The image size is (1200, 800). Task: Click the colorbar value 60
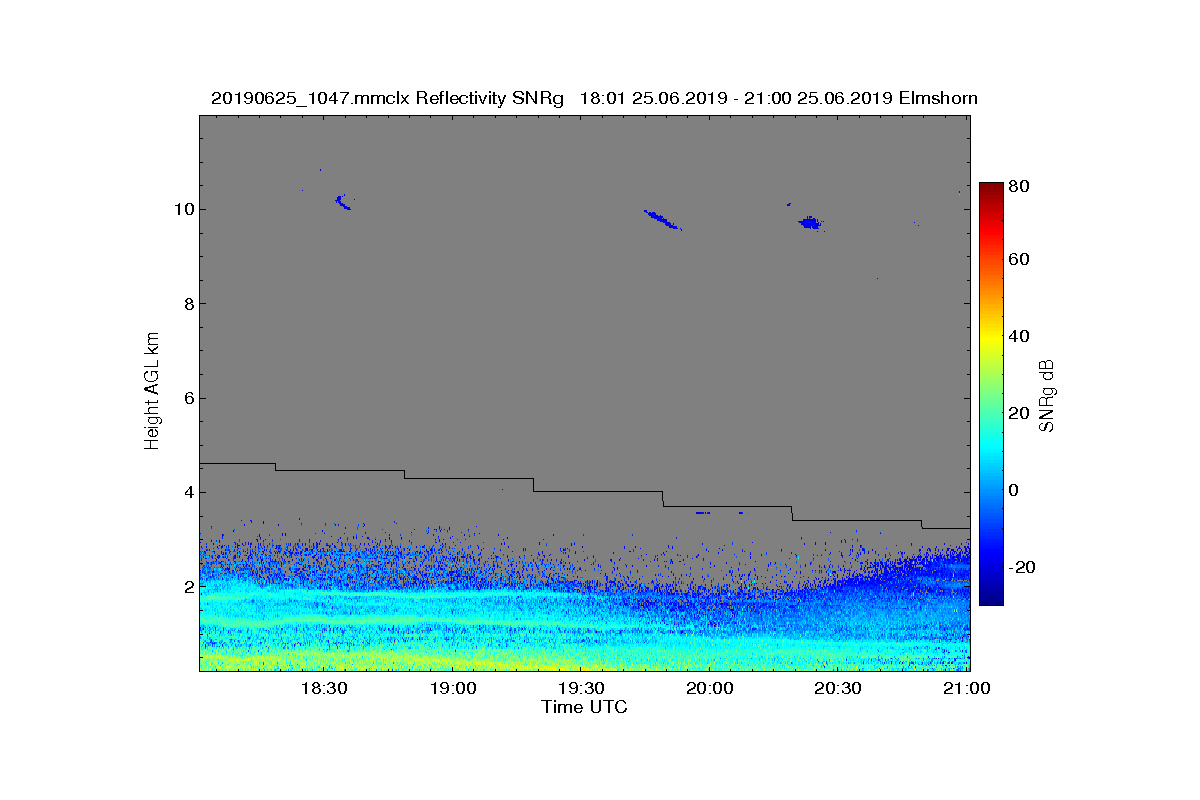(x=1020, y=259)
